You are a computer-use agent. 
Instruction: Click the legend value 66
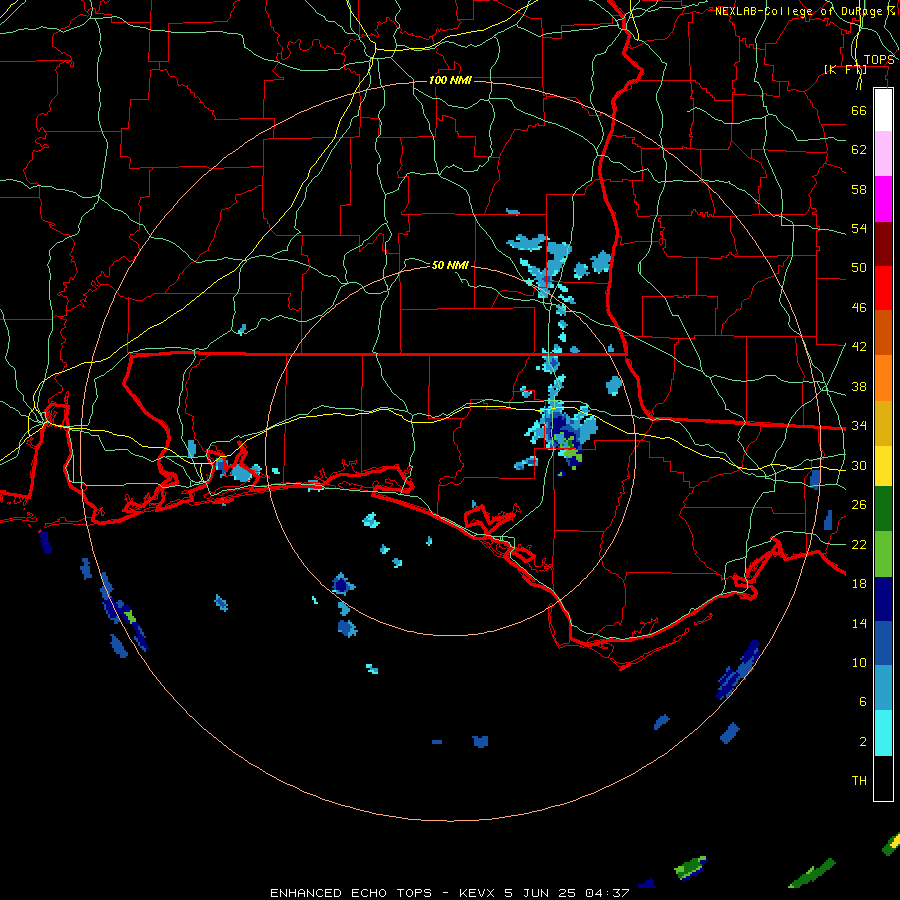click(859, 110)
